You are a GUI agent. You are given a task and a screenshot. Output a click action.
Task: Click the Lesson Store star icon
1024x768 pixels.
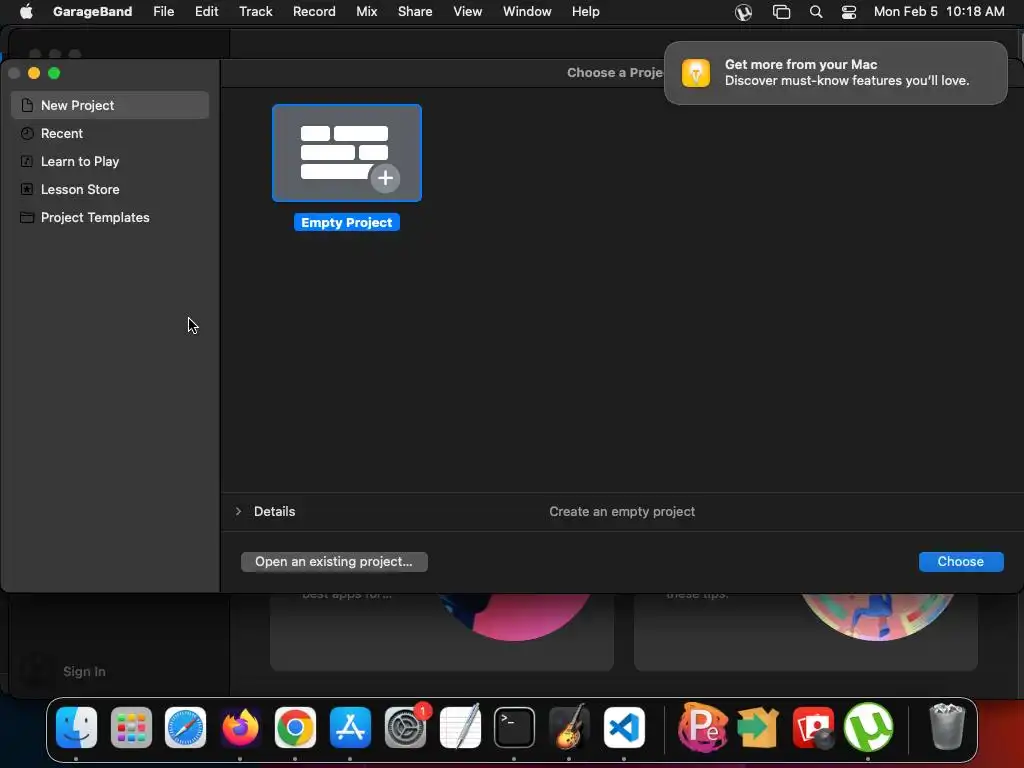pos(27,189)
